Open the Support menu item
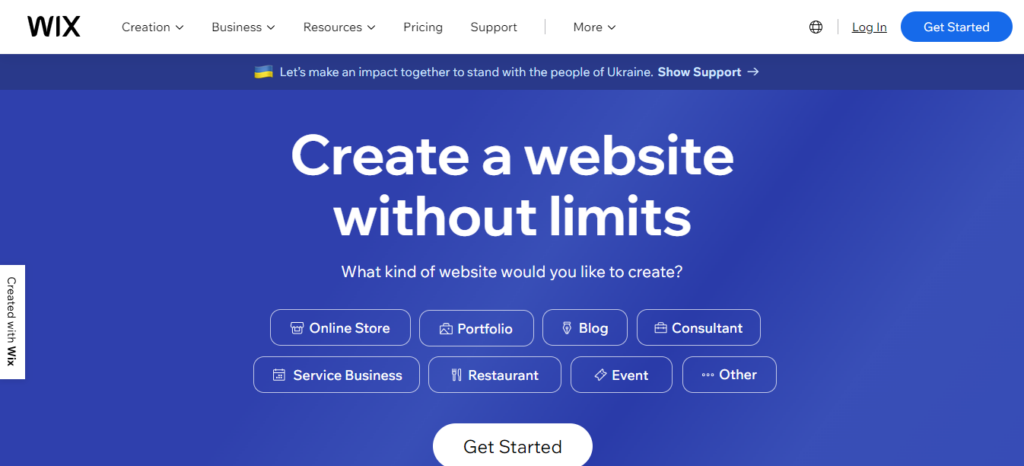 coord(494,27)
